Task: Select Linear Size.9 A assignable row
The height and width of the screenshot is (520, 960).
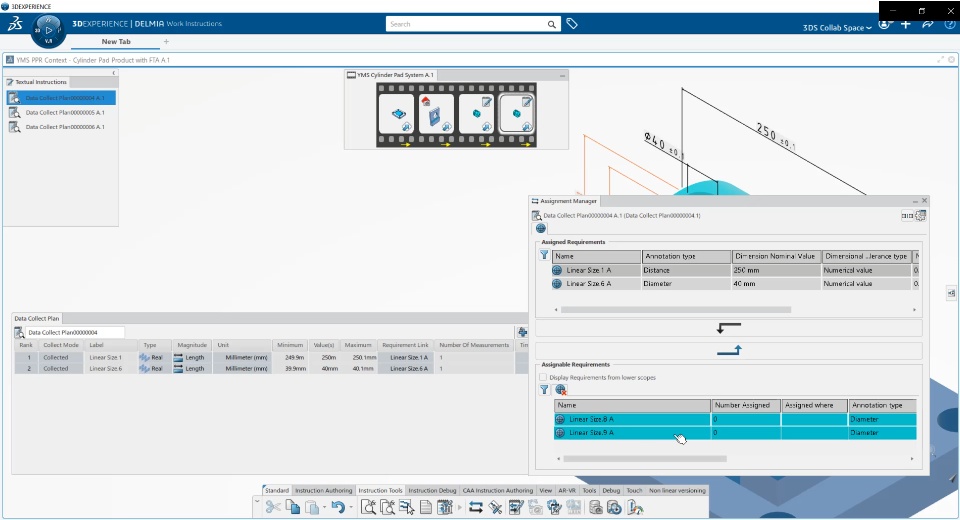Action: 735,432
